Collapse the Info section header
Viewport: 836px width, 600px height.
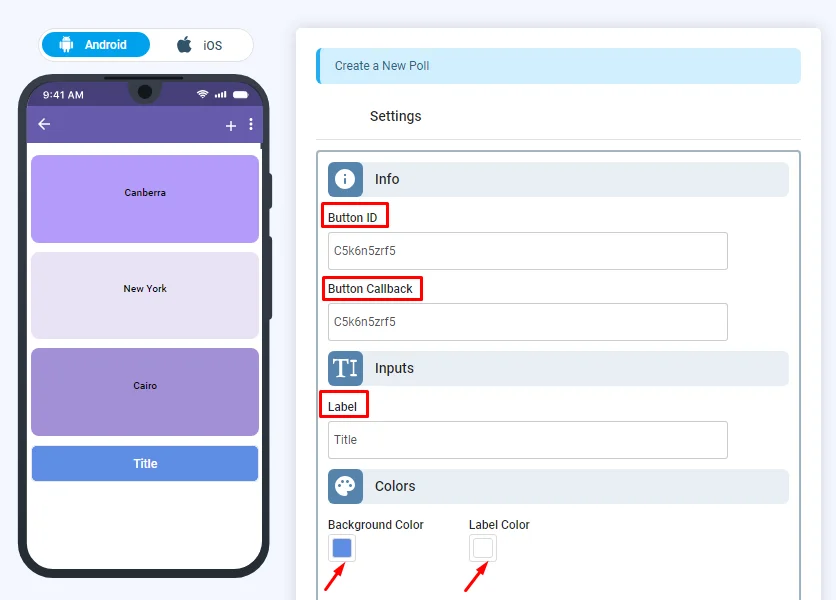click(558, 179)
